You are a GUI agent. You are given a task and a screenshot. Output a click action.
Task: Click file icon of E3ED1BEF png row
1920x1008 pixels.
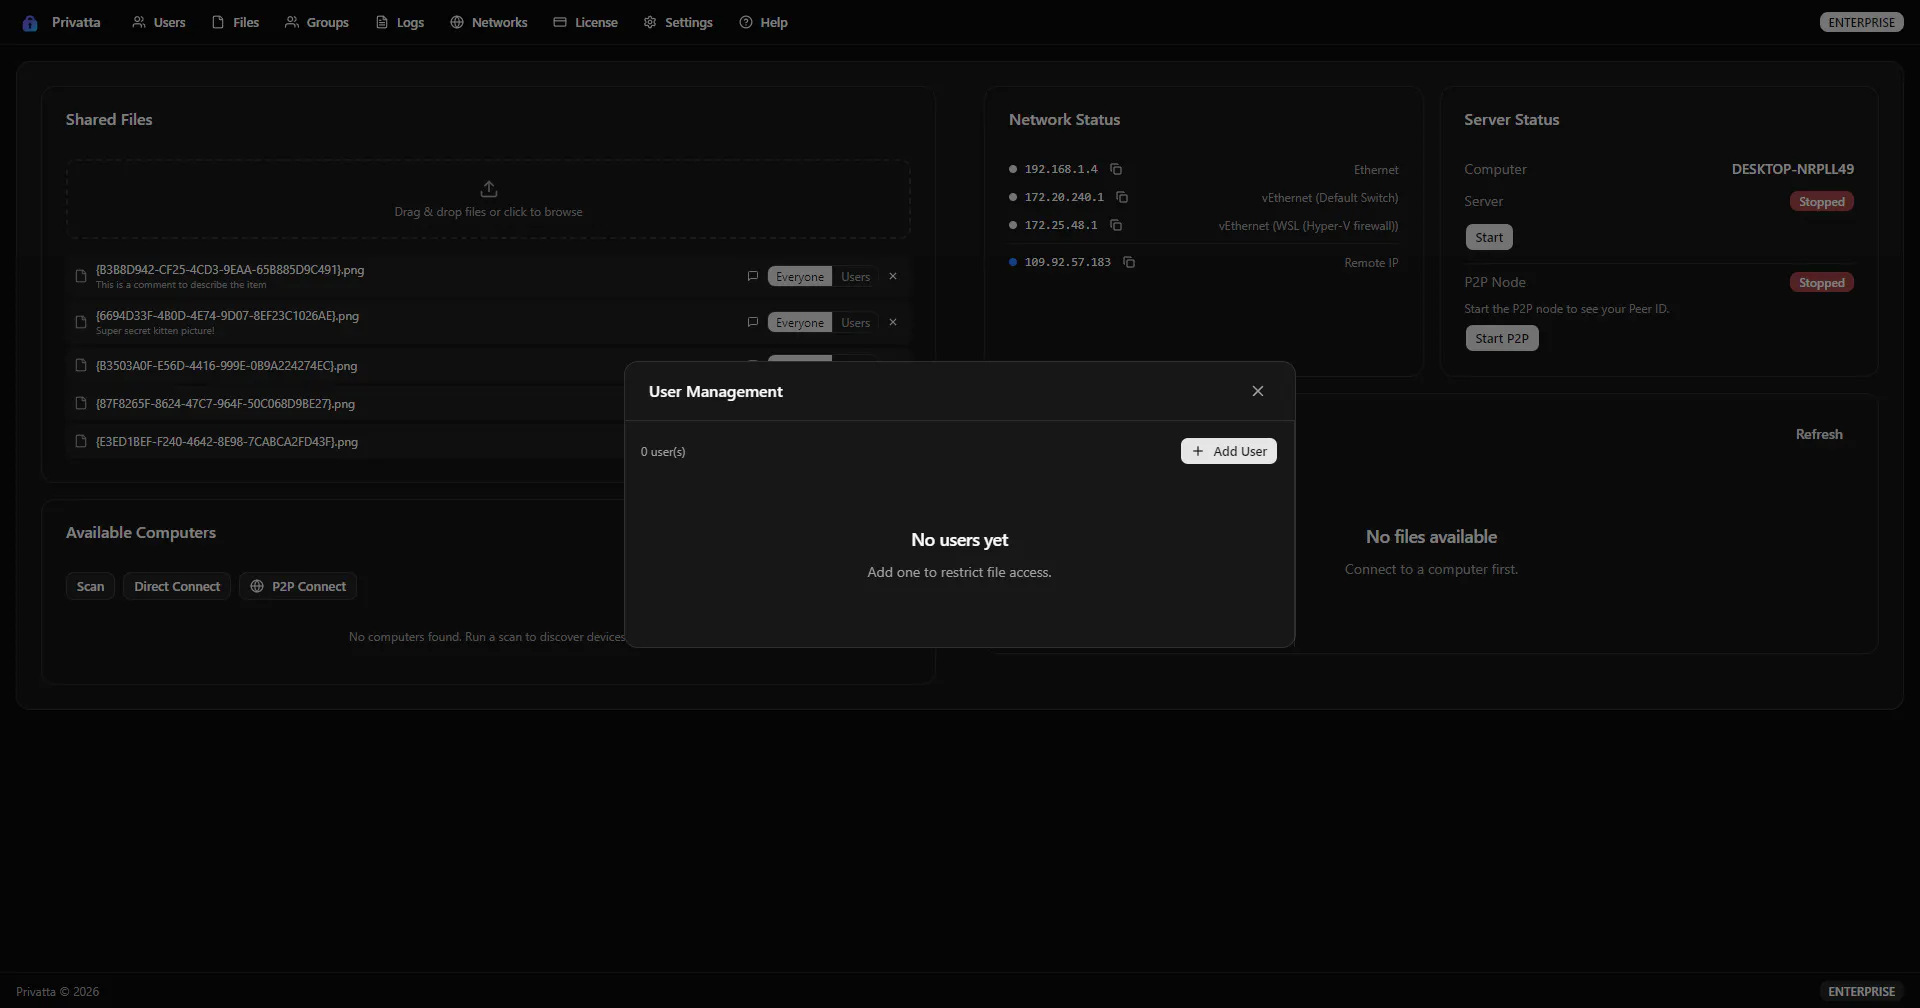tap(81, 441)
